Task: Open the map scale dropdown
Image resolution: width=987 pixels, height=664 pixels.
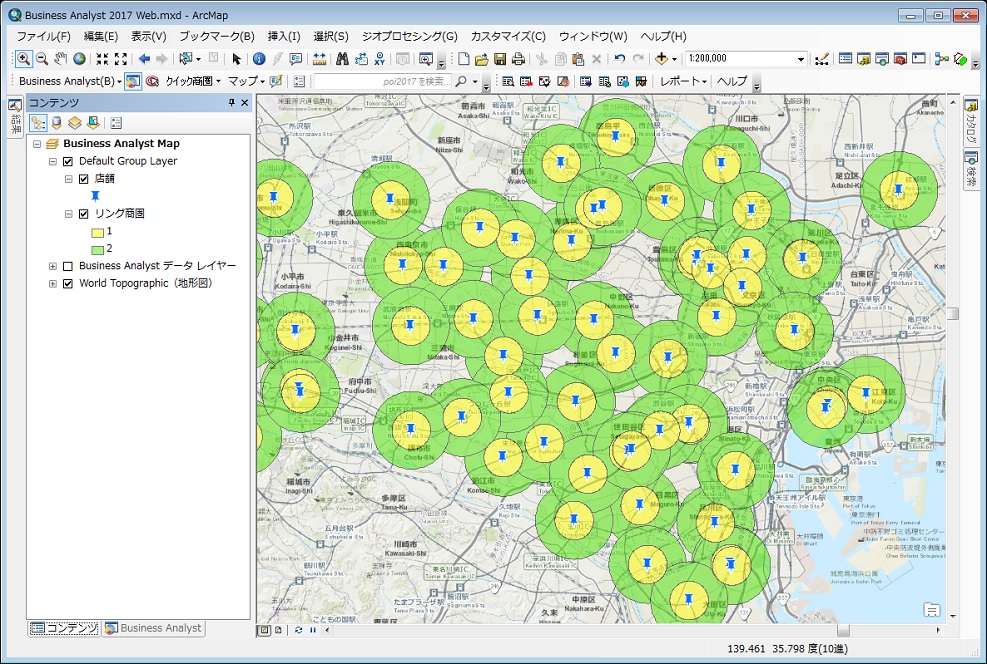Action: [801, 59]
